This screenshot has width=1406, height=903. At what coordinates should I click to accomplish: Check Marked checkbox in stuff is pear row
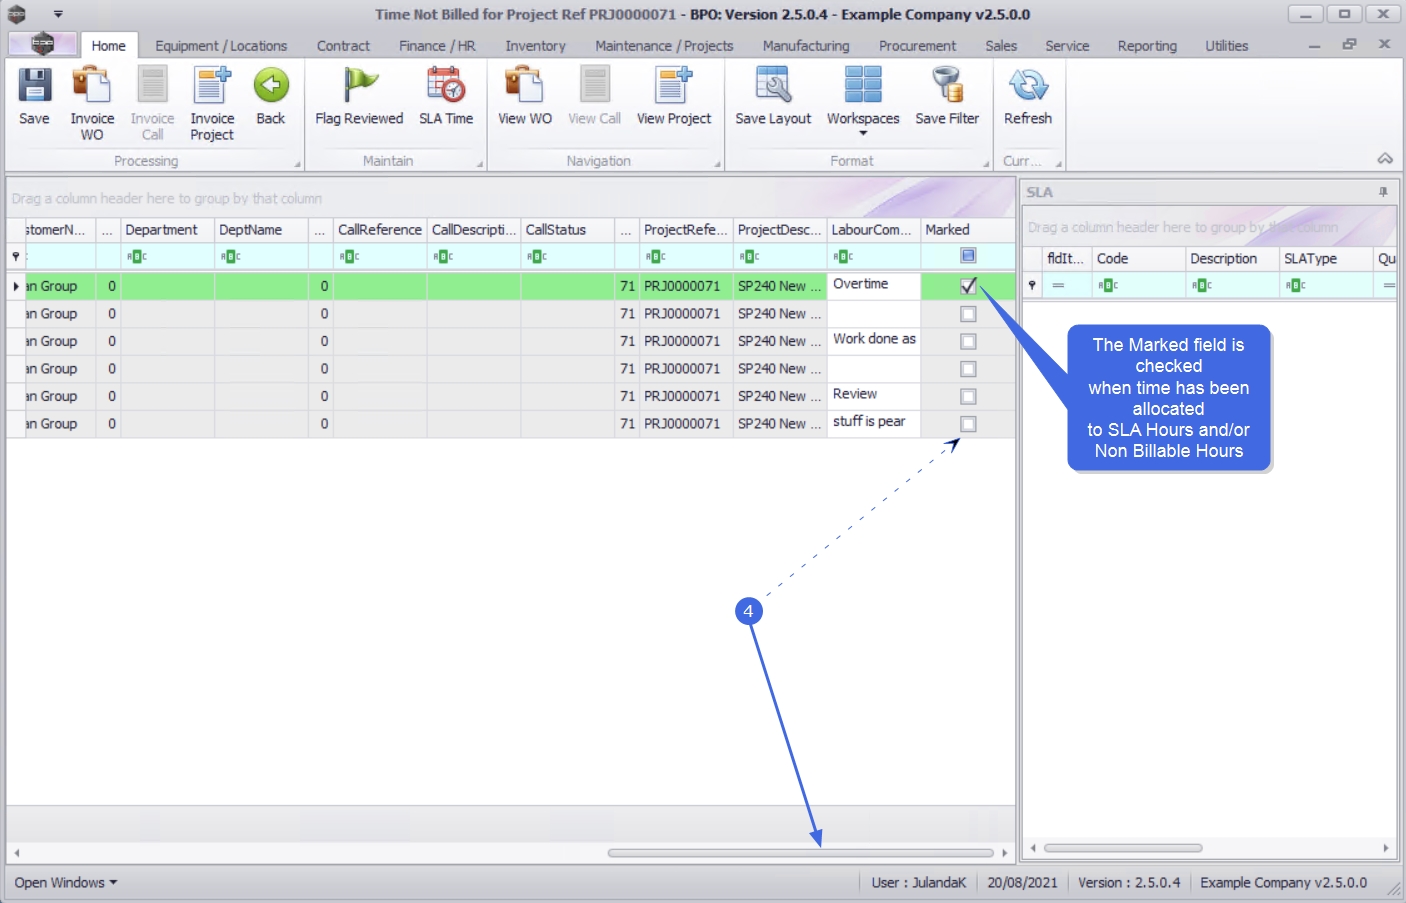[x=968, y=424]
